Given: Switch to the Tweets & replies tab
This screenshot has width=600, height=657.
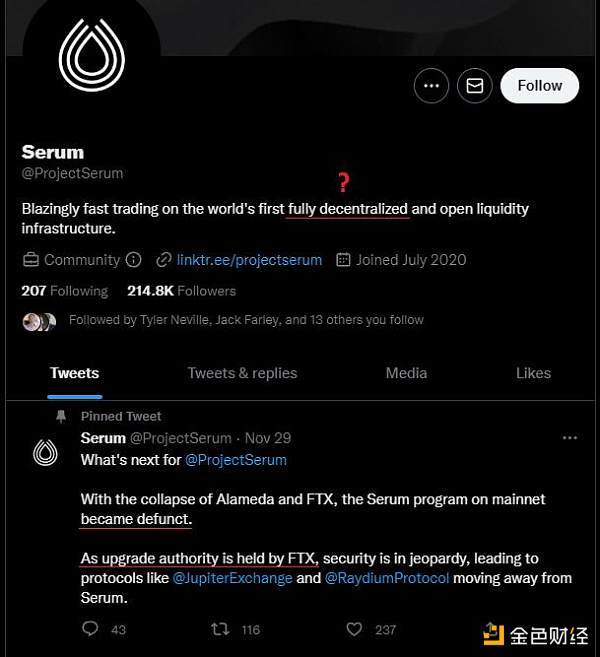Looking at the screenshot, I should [x=242, y=373].
